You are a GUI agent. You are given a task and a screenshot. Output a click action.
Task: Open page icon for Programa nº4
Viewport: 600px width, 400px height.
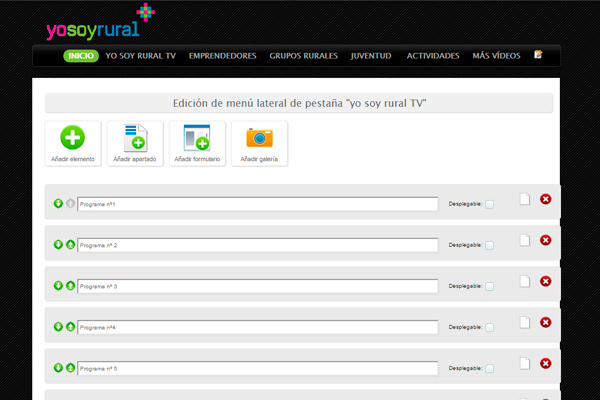(525, 322)
